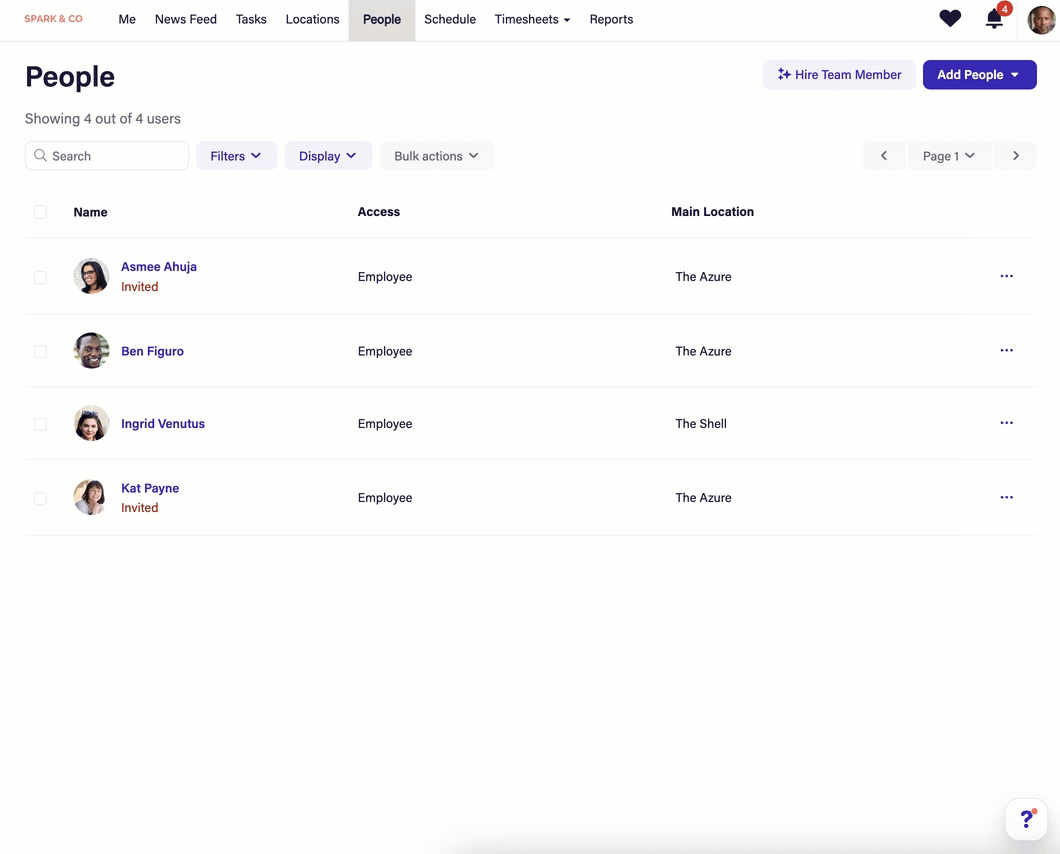Image resolution: width=1060 pixels, height=854 pixels.
Task: Go to next page arrow
Action: [1015, 156]
